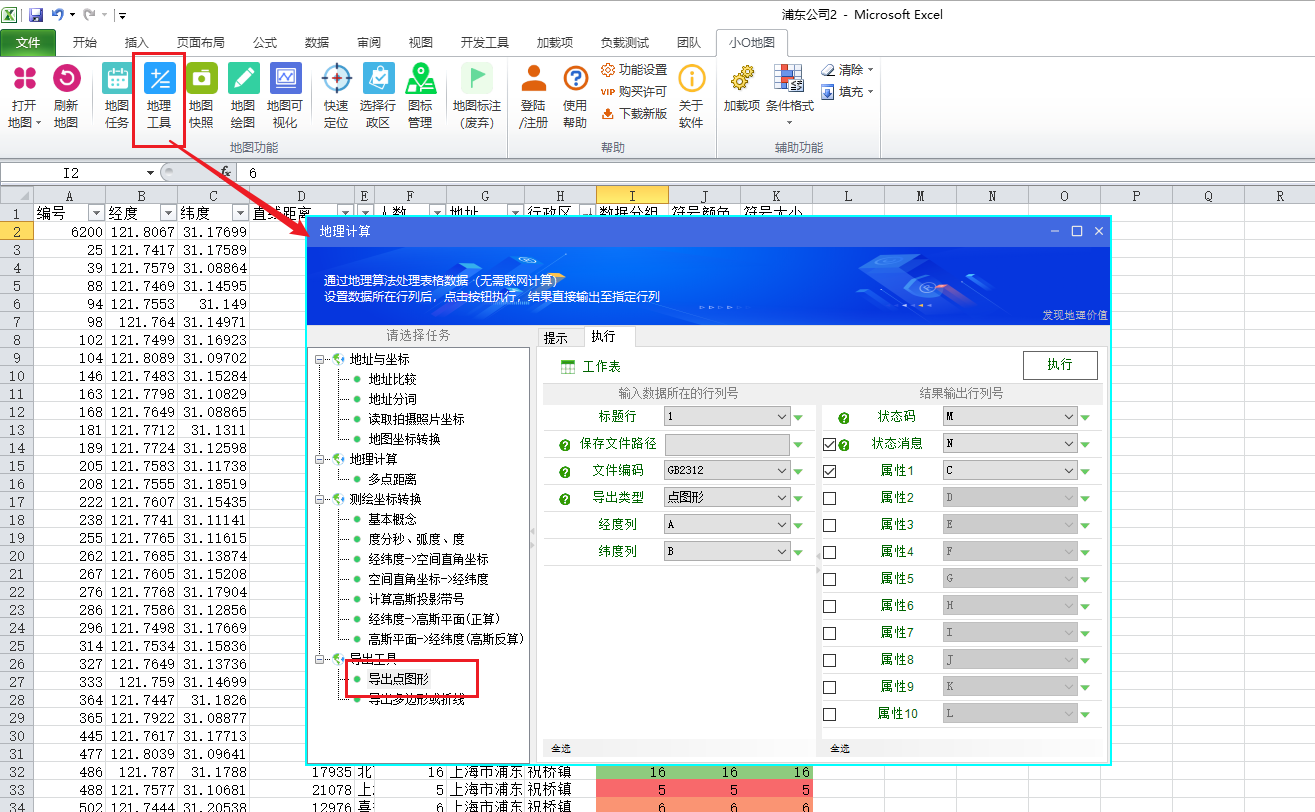Click help icon beside 文件编码
Image resolution: width=1315 pixels, height=812 pixels.
[x=565, y=471]
